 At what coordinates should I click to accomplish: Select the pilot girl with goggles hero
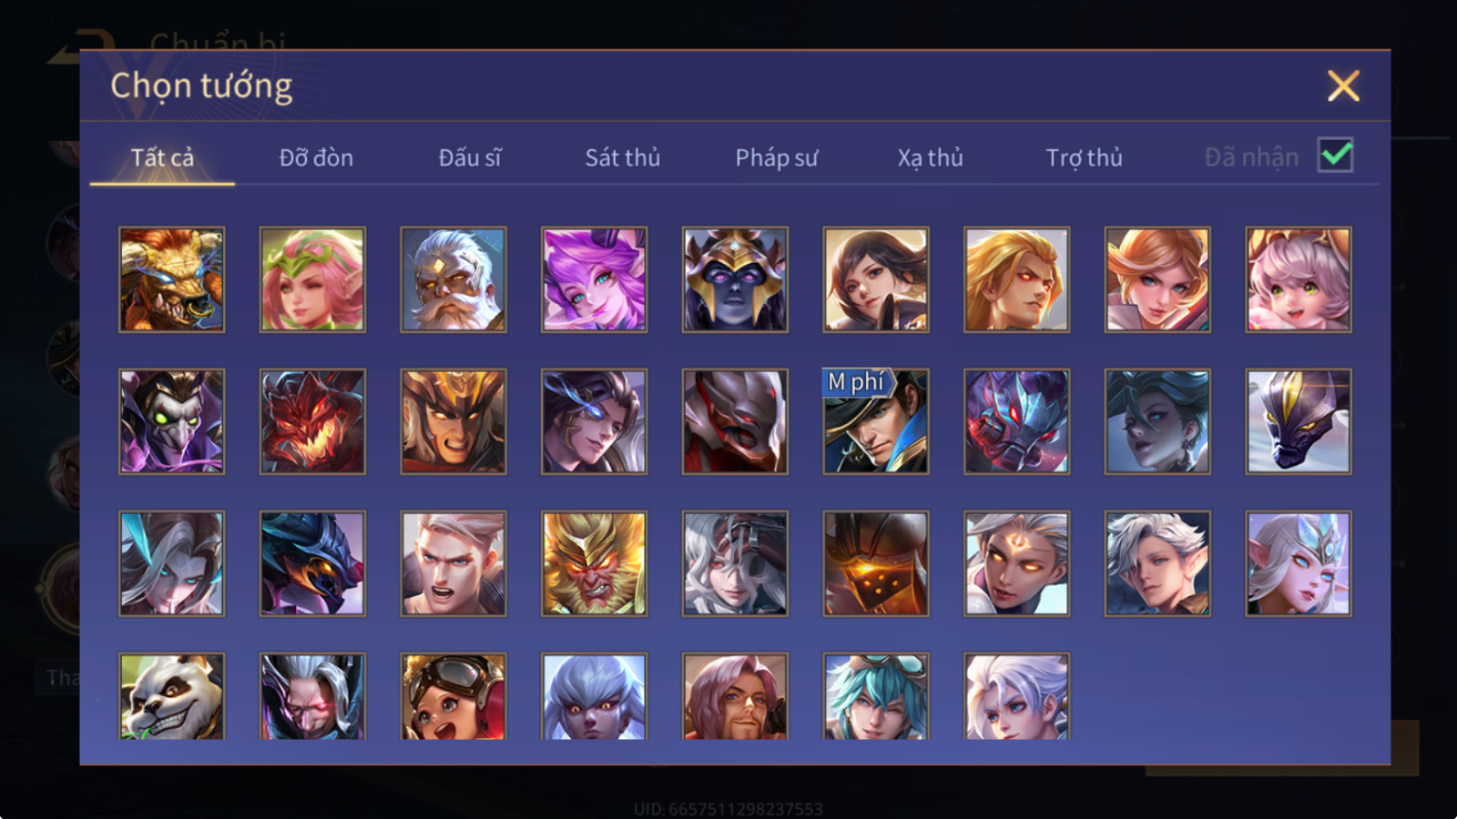[453, 696]
